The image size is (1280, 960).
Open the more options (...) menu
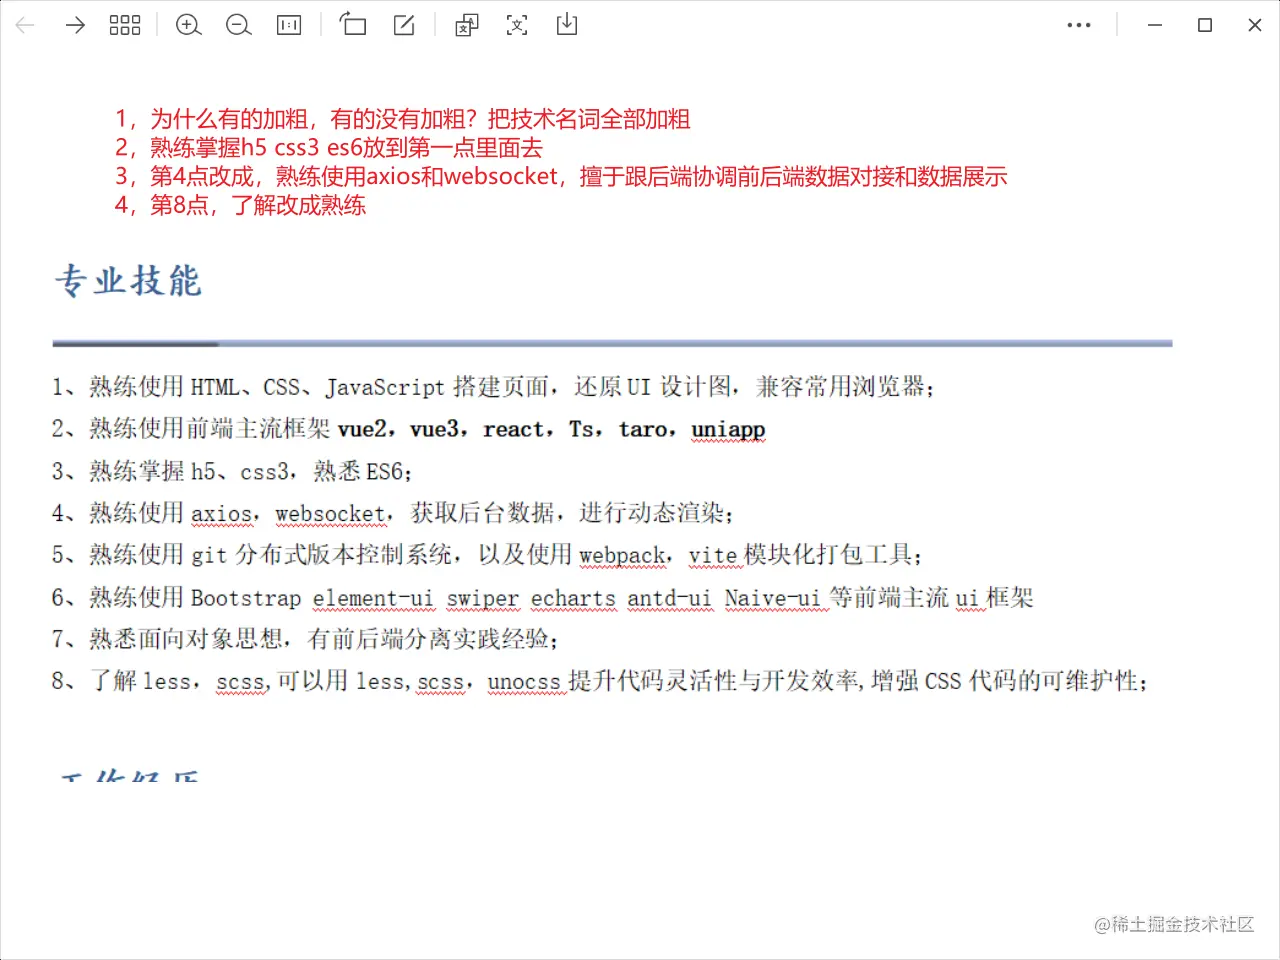pos(1079,25)
